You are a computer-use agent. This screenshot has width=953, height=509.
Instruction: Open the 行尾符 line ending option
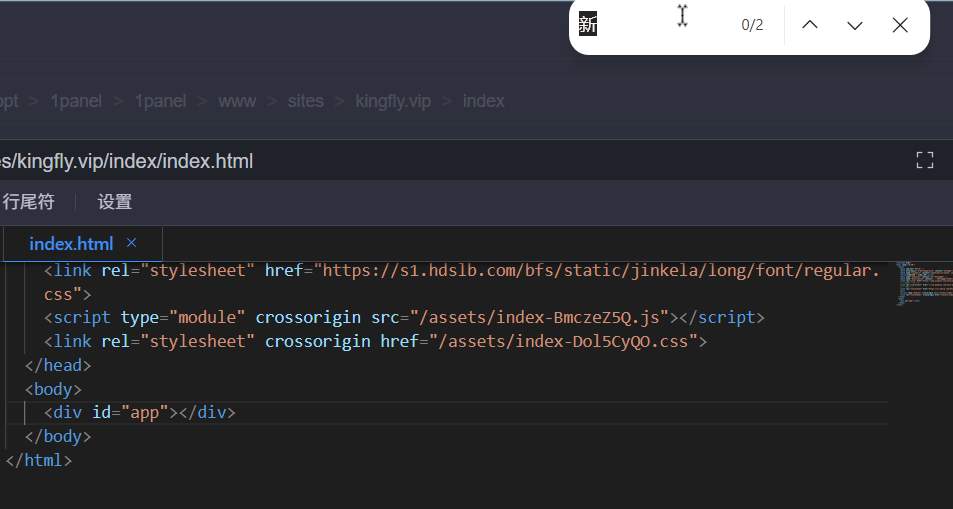28,202
